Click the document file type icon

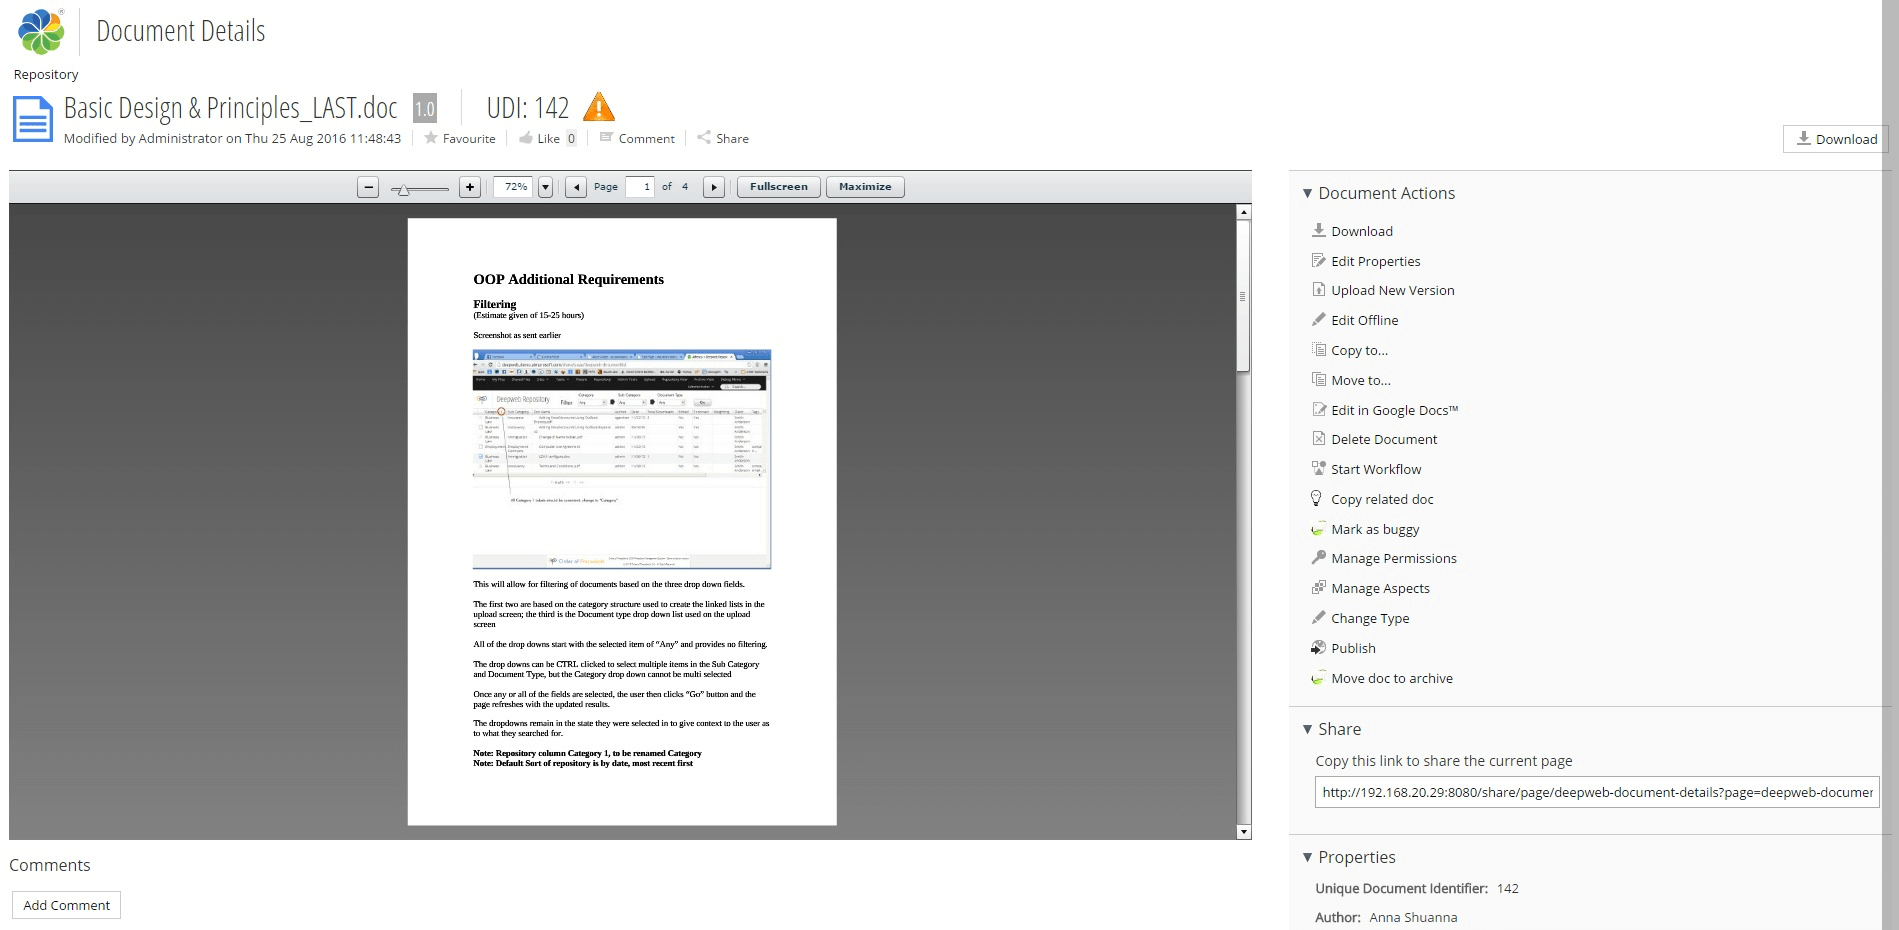click(x=32, y=120)
